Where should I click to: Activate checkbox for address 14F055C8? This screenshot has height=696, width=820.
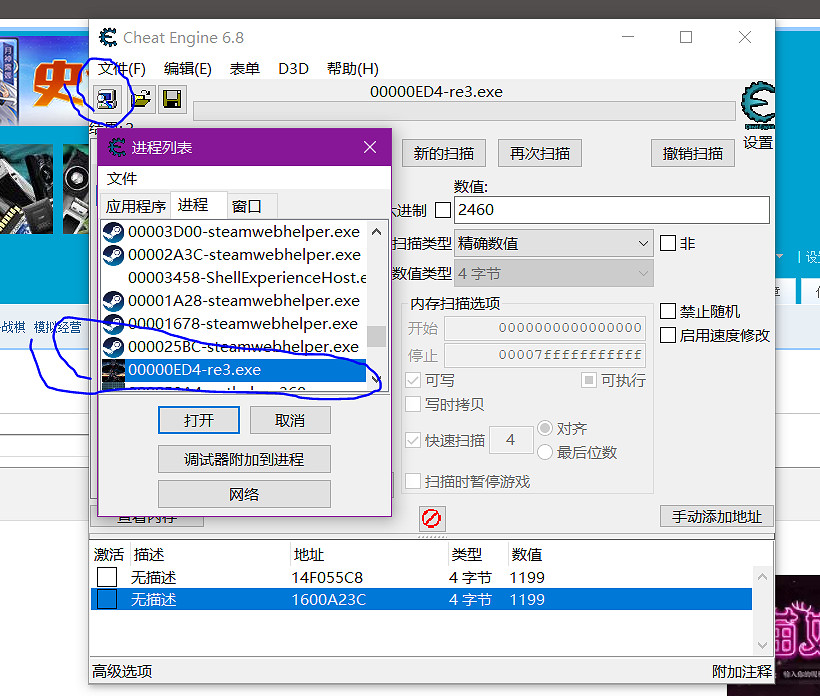coord(107,577)
